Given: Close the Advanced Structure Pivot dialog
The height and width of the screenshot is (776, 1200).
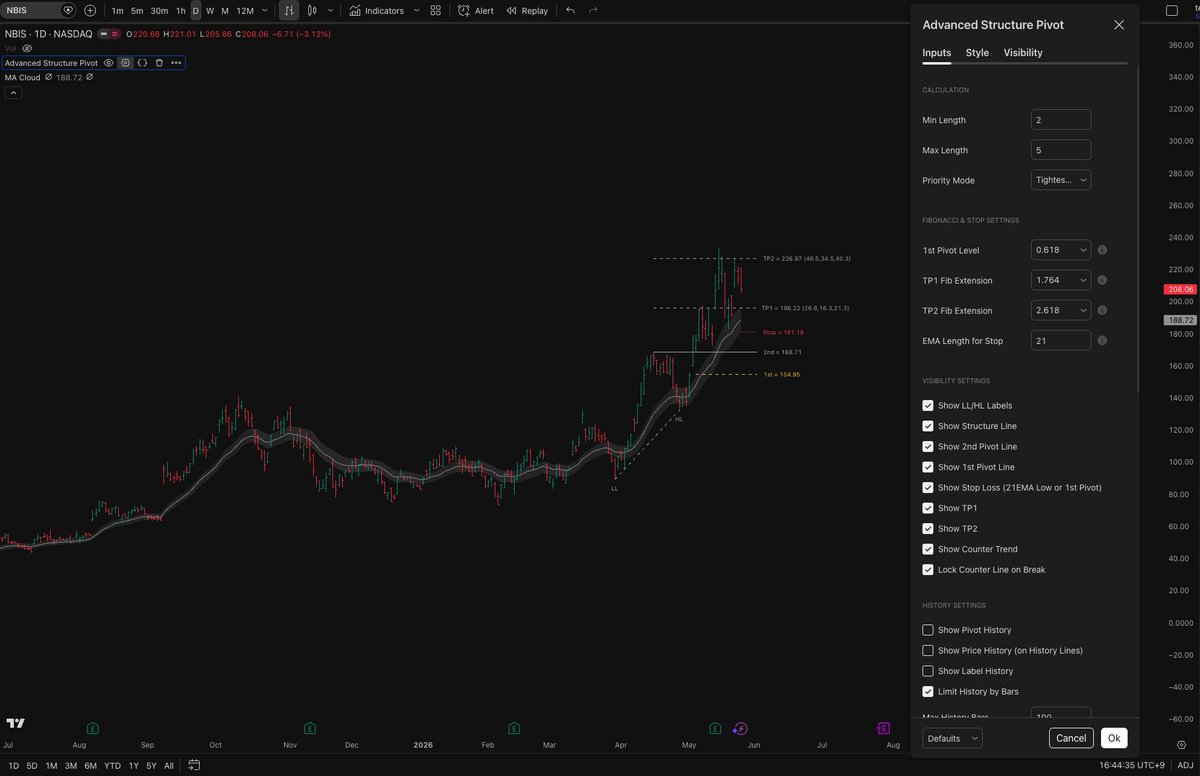Looking at the screenshot, I should (1119, 25).
